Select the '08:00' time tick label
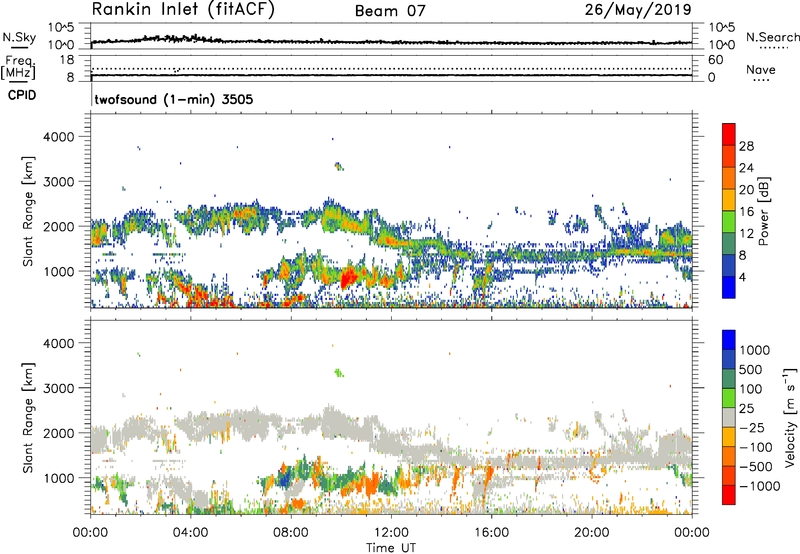 pos(291,533)
